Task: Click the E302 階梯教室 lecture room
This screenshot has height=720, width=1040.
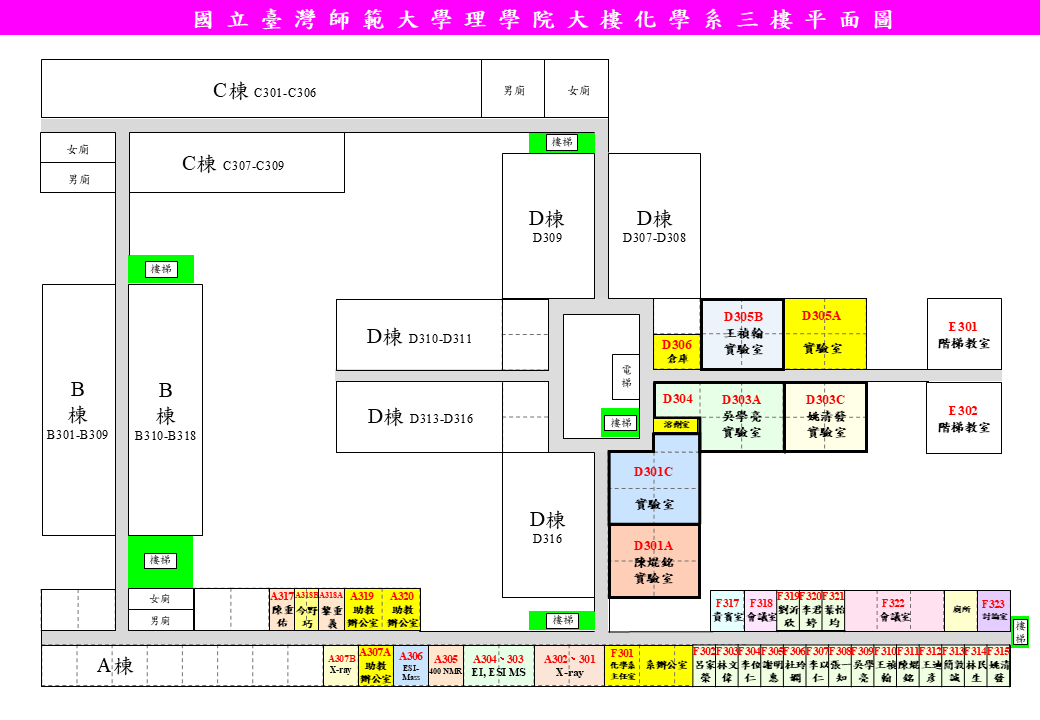Action: [x=964, y=418]
